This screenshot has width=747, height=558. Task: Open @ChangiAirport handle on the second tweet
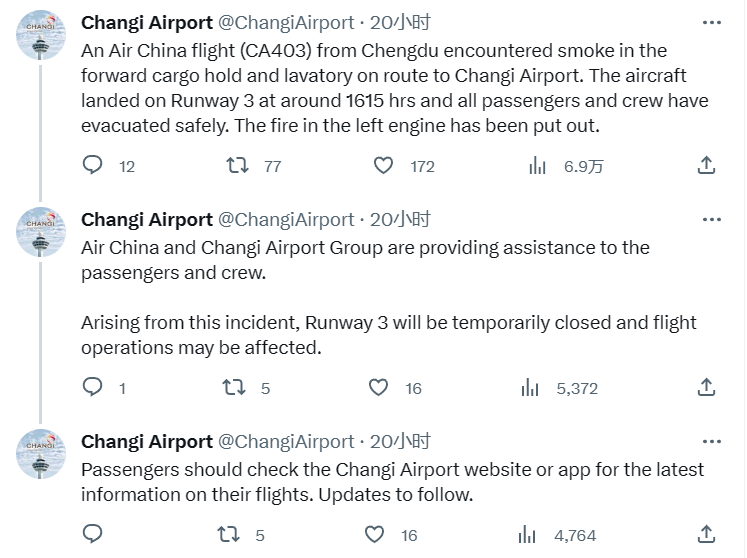[286, 220]
